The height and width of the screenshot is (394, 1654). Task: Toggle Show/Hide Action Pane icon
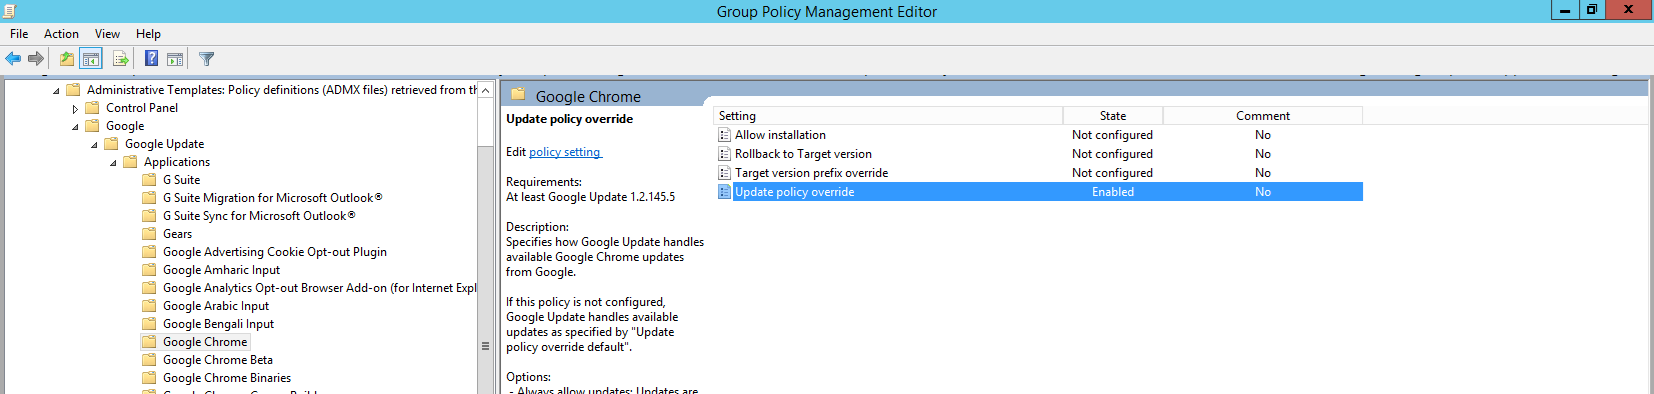click(x=175, y=59)
